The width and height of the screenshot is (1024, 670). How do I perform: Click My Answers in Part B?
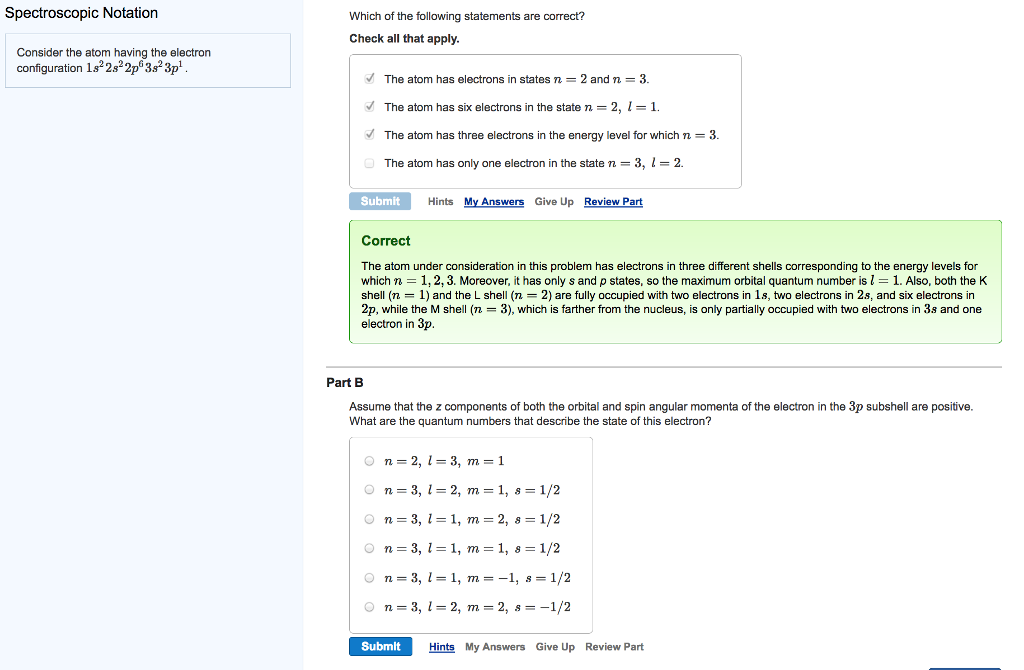coord(495,647)
